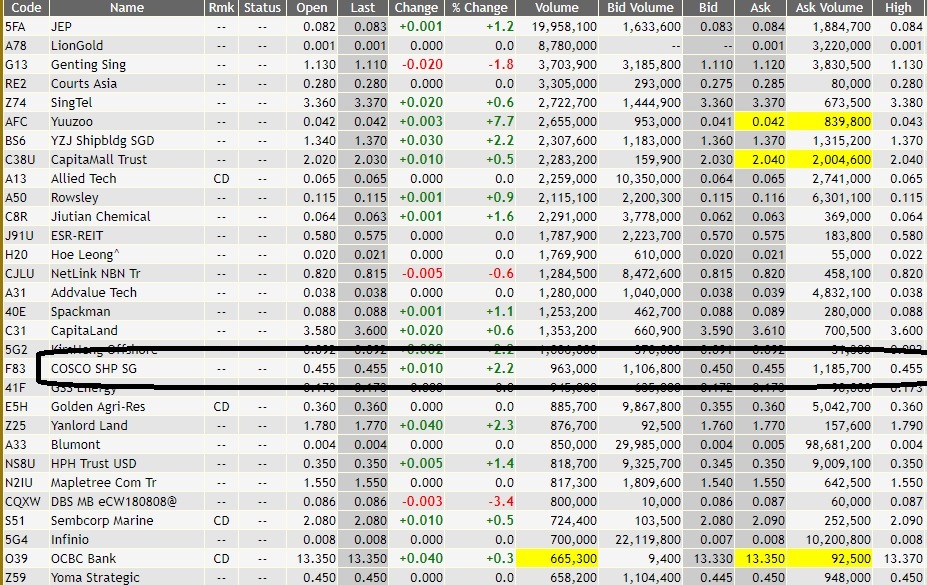Click the Ask column header
Screen dimensions: 927x585
click(760, 8)
